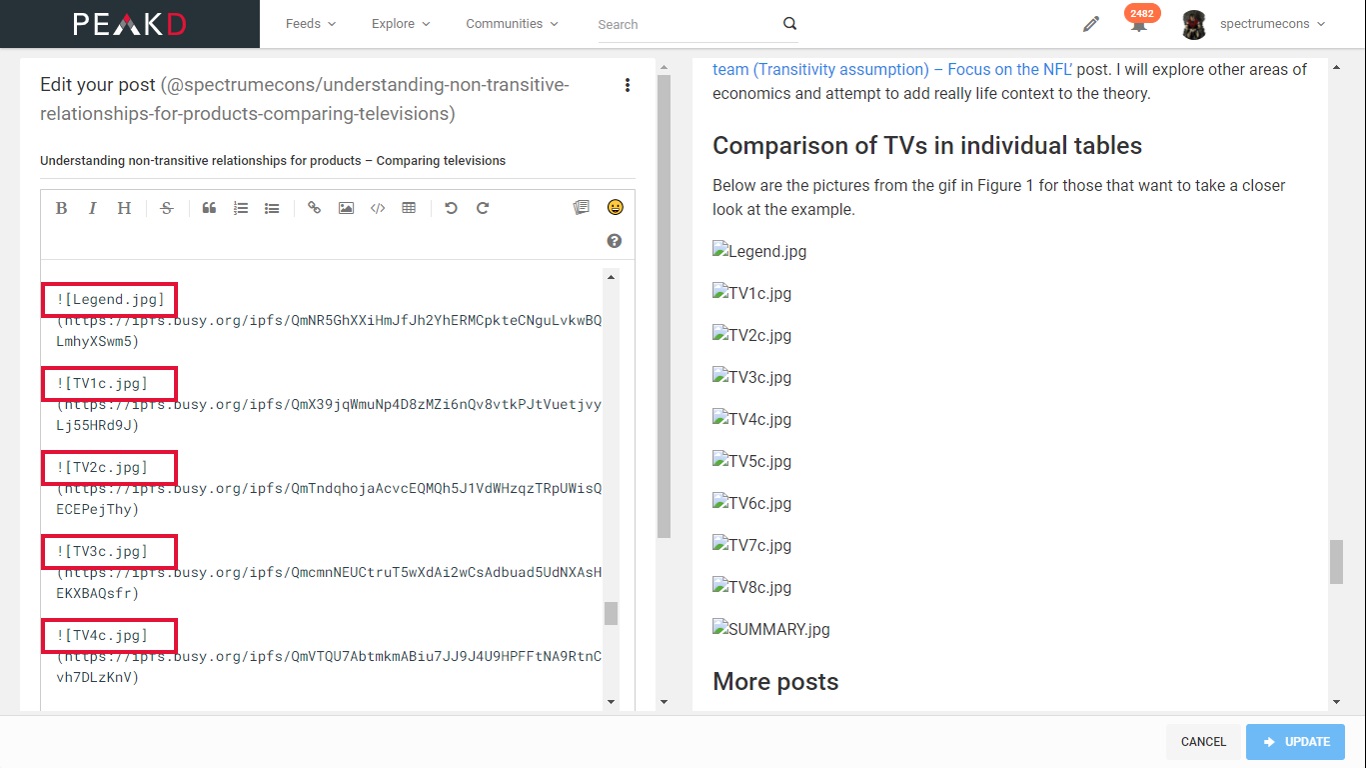Edit the post title field
Image resolution: width=1366 pixels, height=768 pixels.
[x=338, y=161]
